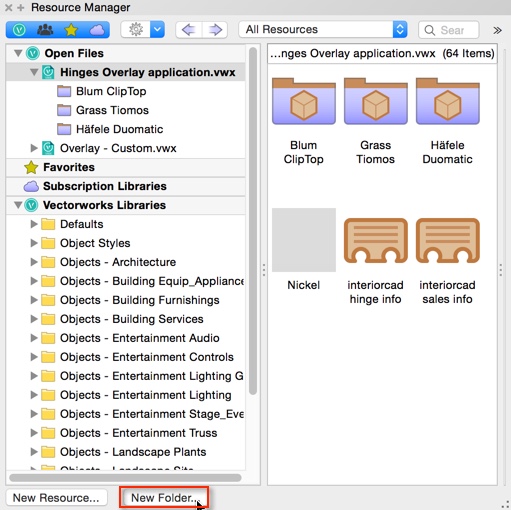511x510 pixels.
Task: Close the Resource Manager palette
Action: click(9, 7)
